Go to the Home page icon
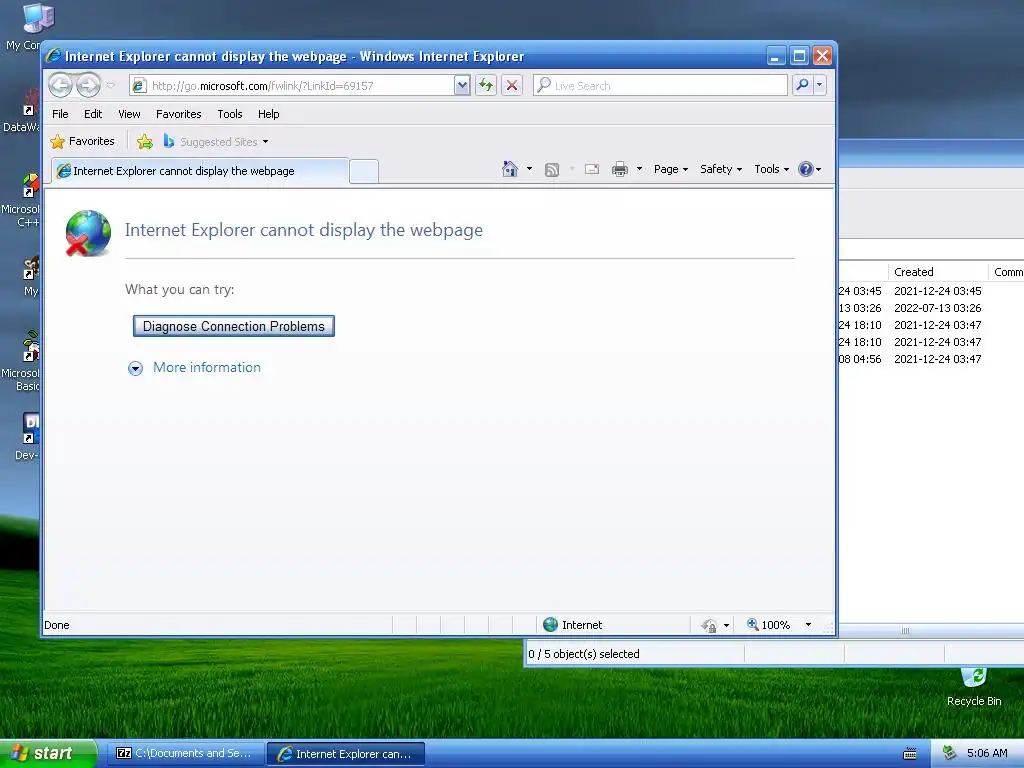1024x768 pixels. 509,169
